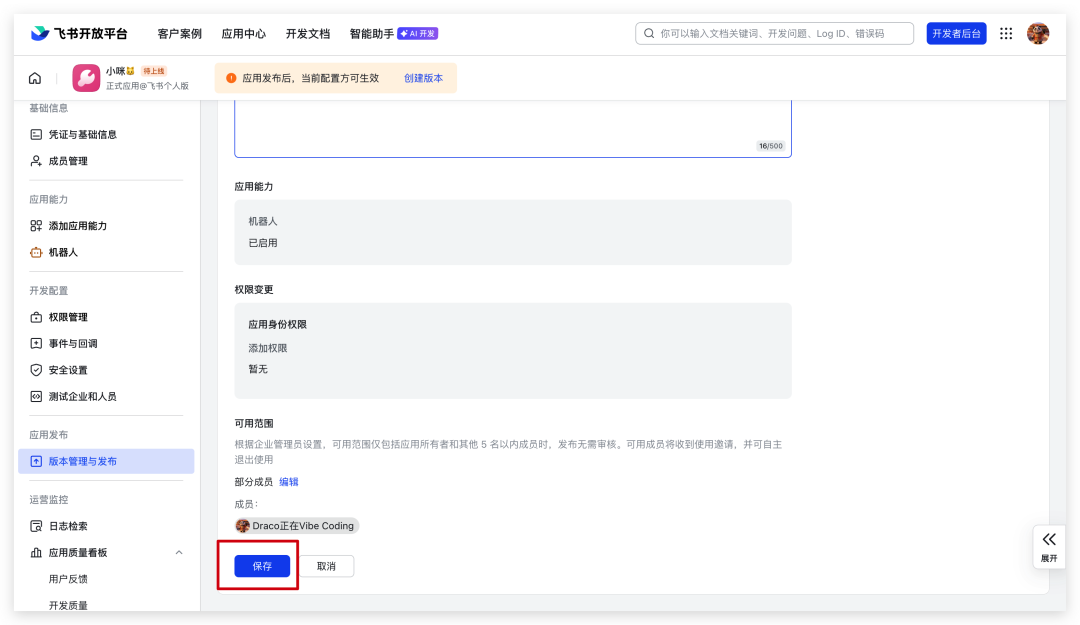Focus the documentation search field
The height and width of the screenshot is (625, 1080).
(x=780, y=33)
